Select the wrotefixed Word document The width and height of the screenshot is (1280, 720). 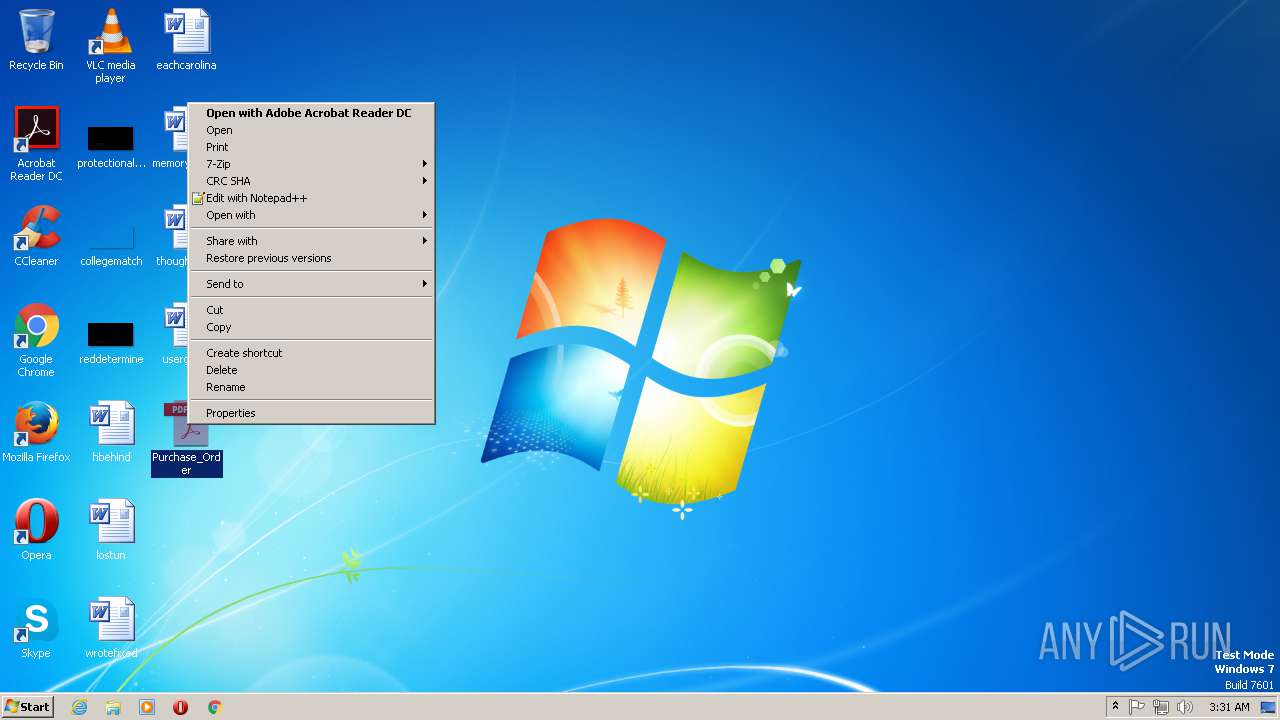coord(111,628)
